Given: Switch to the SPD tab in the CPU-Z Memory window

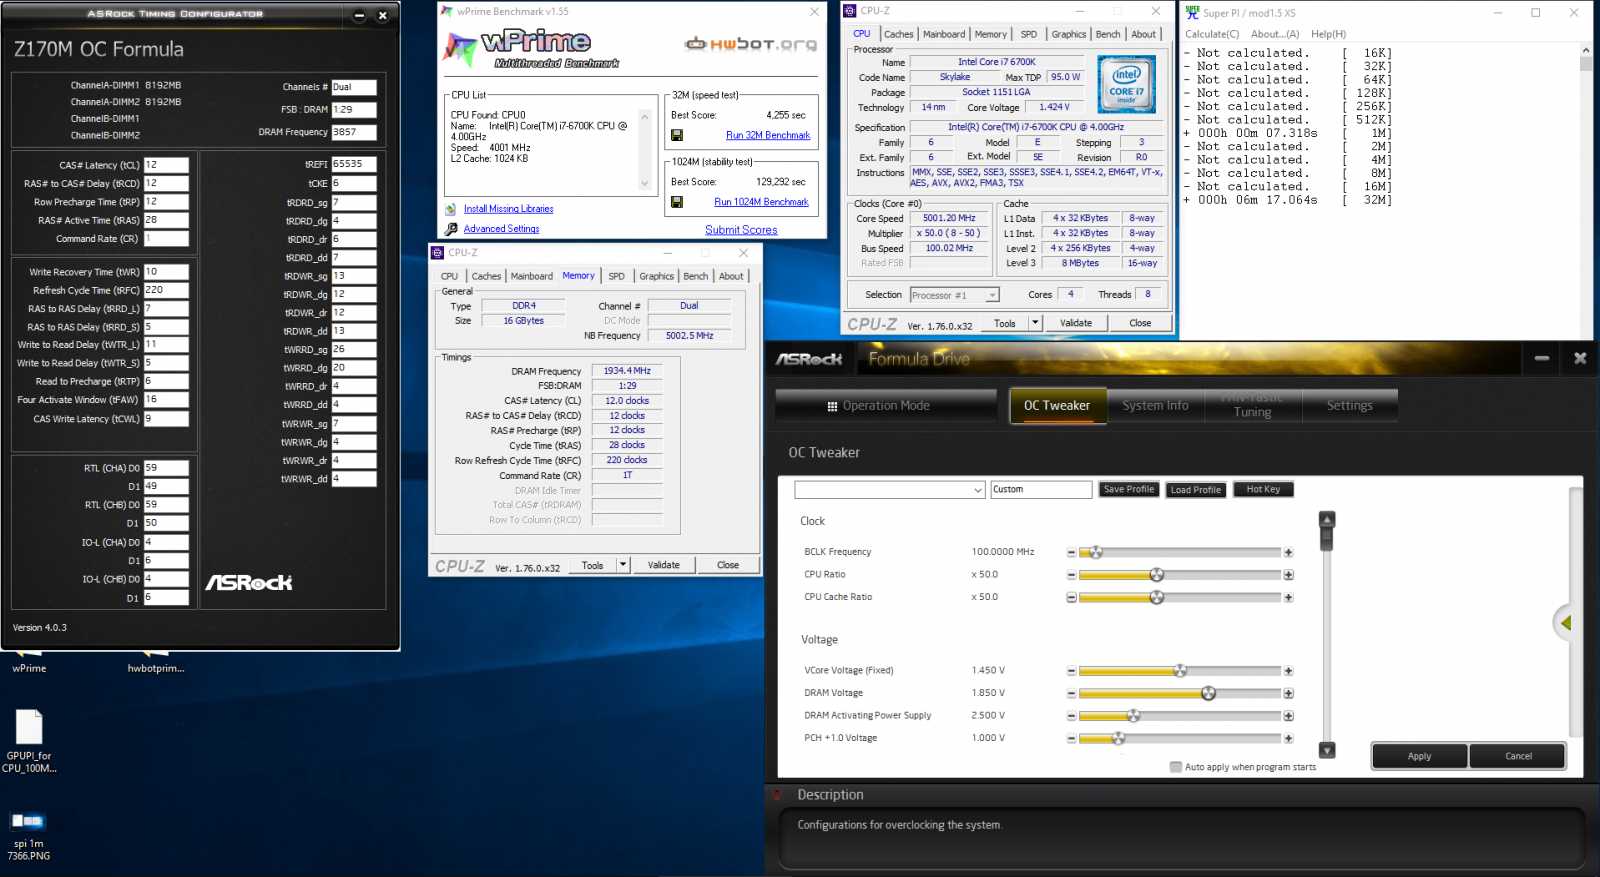Looking at the screenshot, I should (x=617, y=276).
